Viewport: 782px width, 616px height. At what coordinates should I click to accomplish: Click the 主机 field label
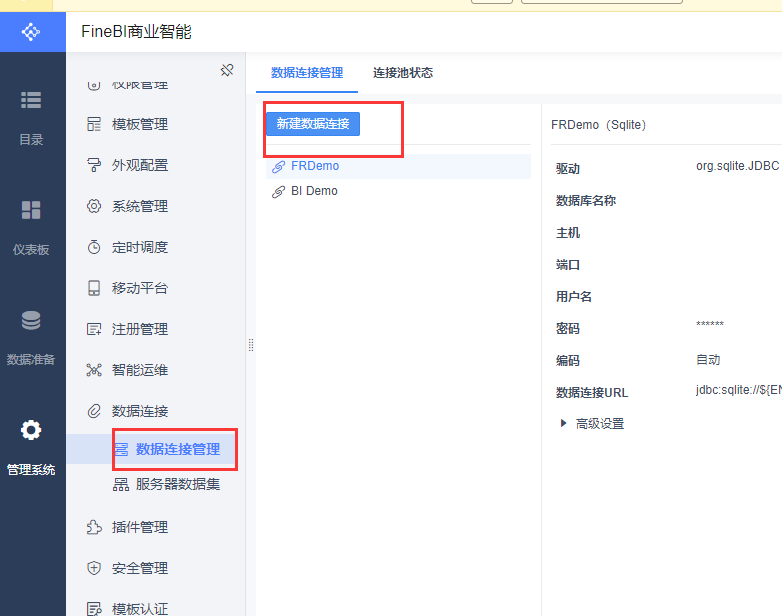point(568,233)
